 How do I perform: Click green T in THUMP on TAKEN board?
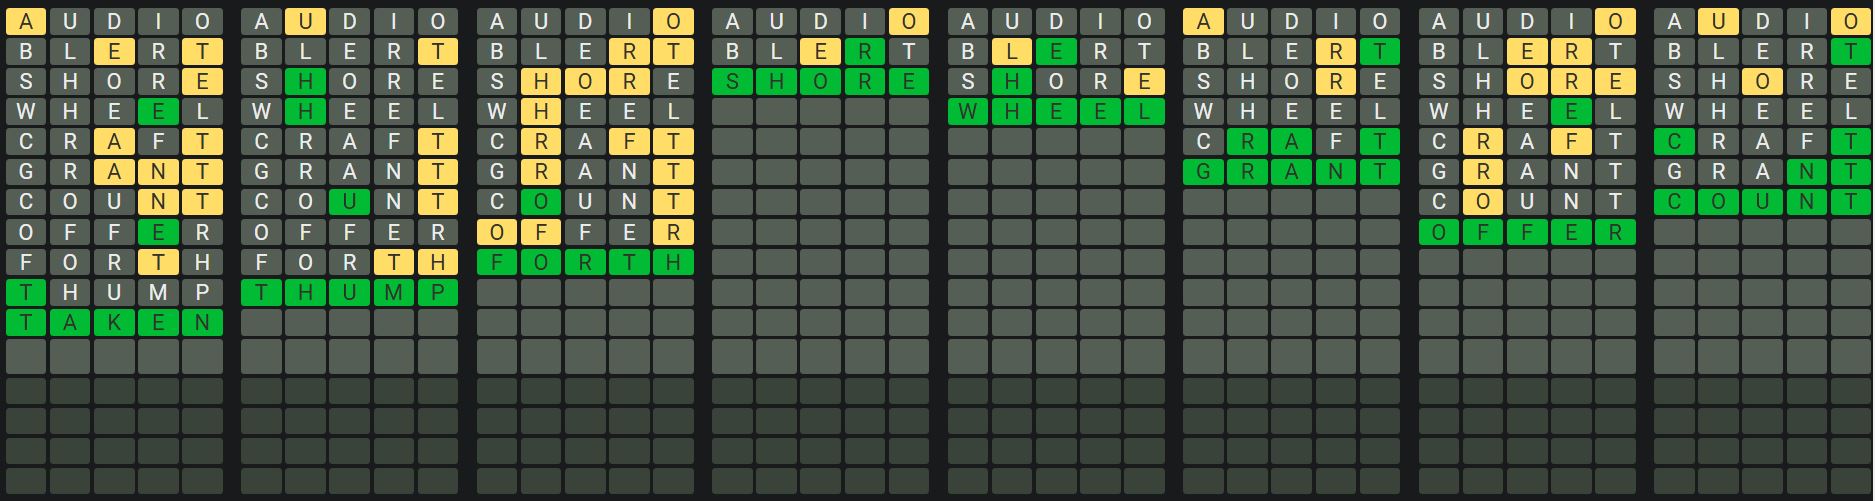point(26,292)
